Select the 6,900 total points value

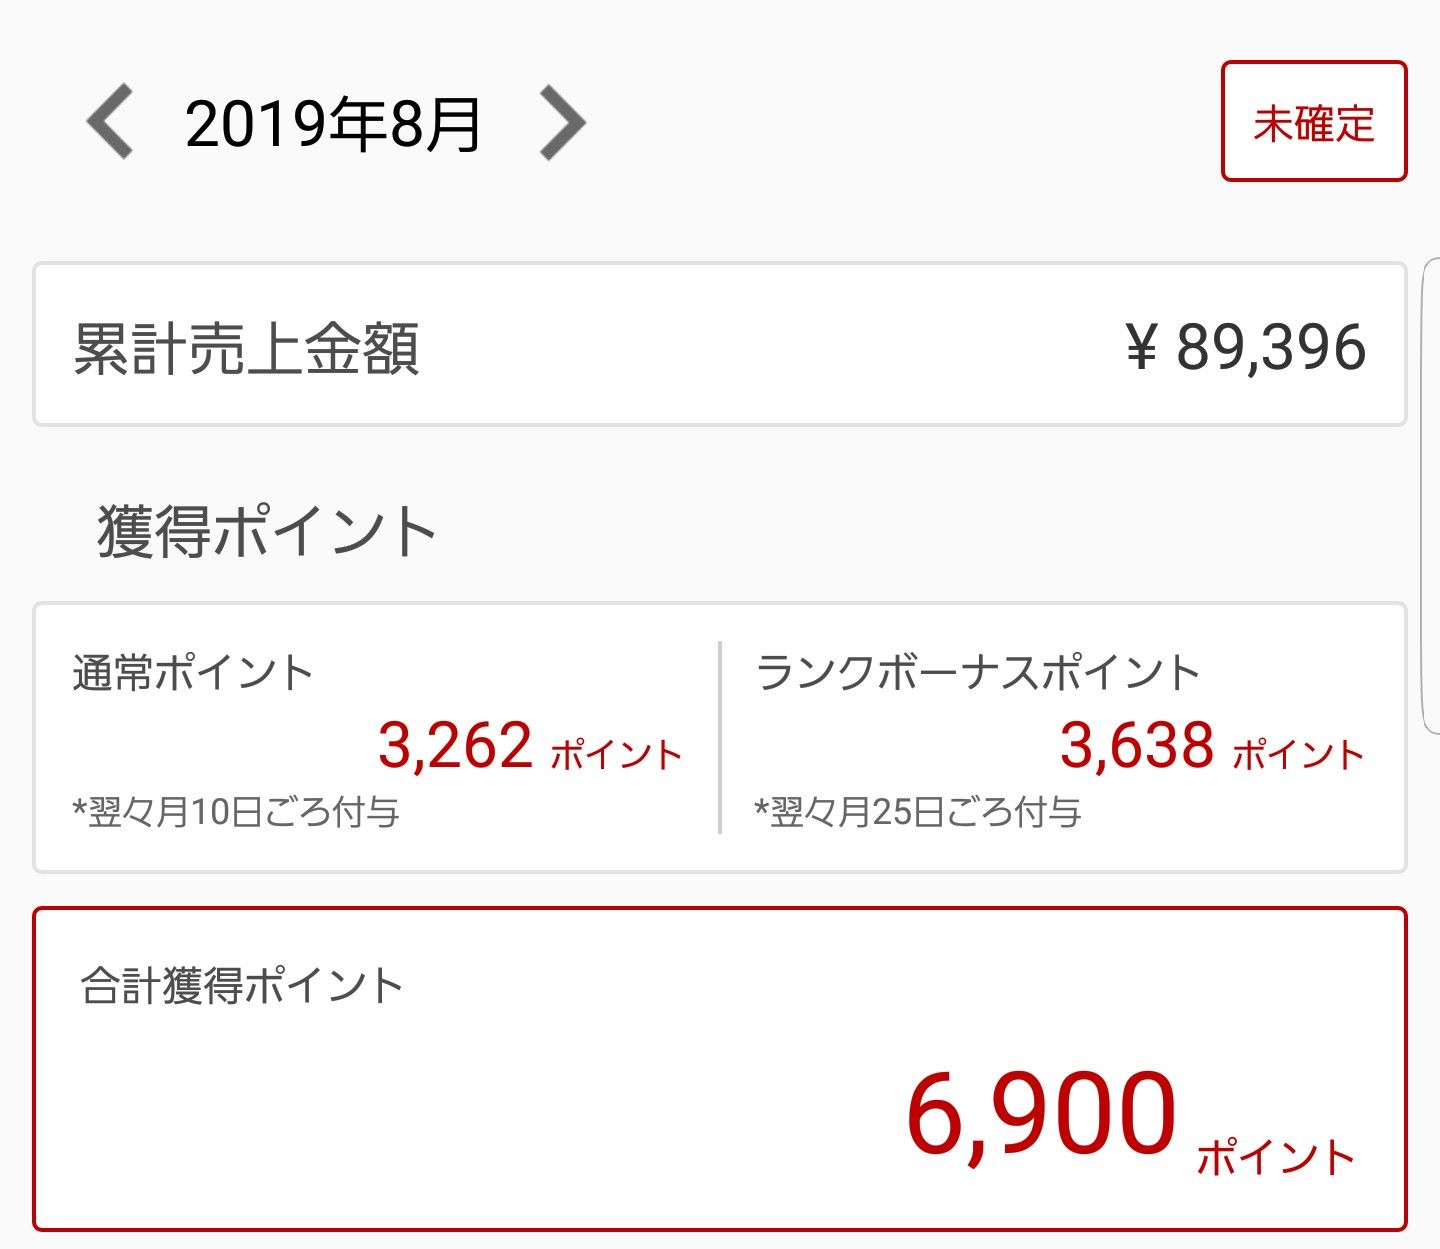(1041, 1114)
